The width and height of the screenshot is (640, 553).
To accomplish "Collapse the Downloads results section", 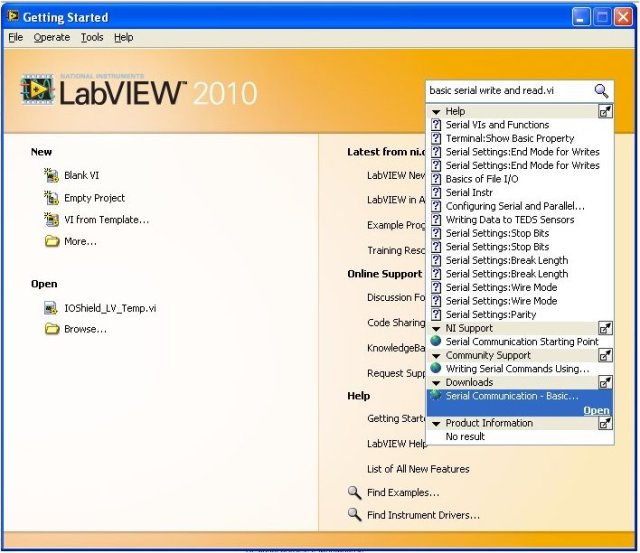I will pyautogui.click(x=436, y=382).
